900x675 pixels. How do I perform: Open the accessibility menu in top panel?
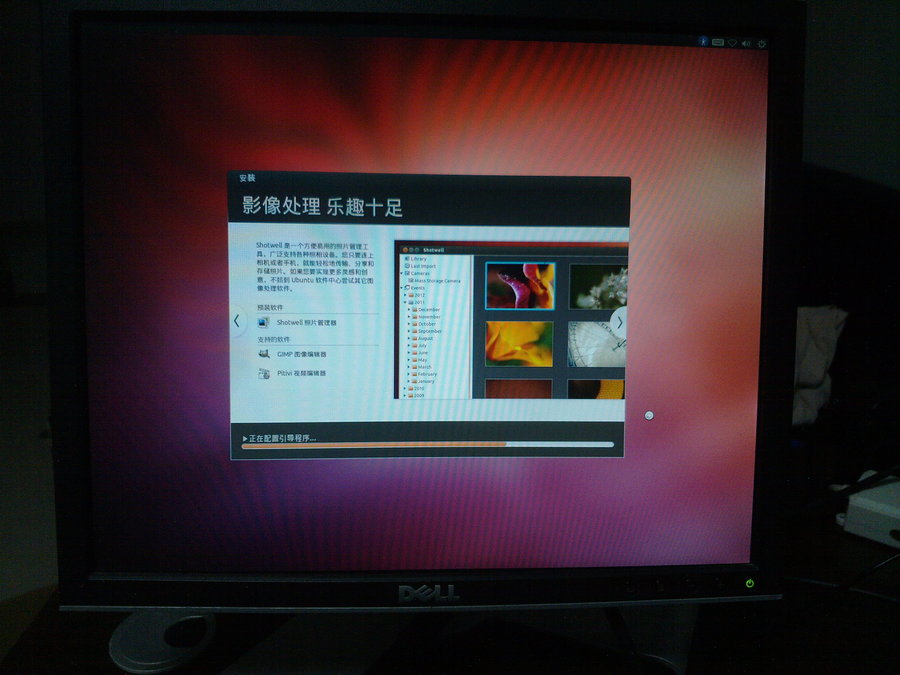[703, 43]
